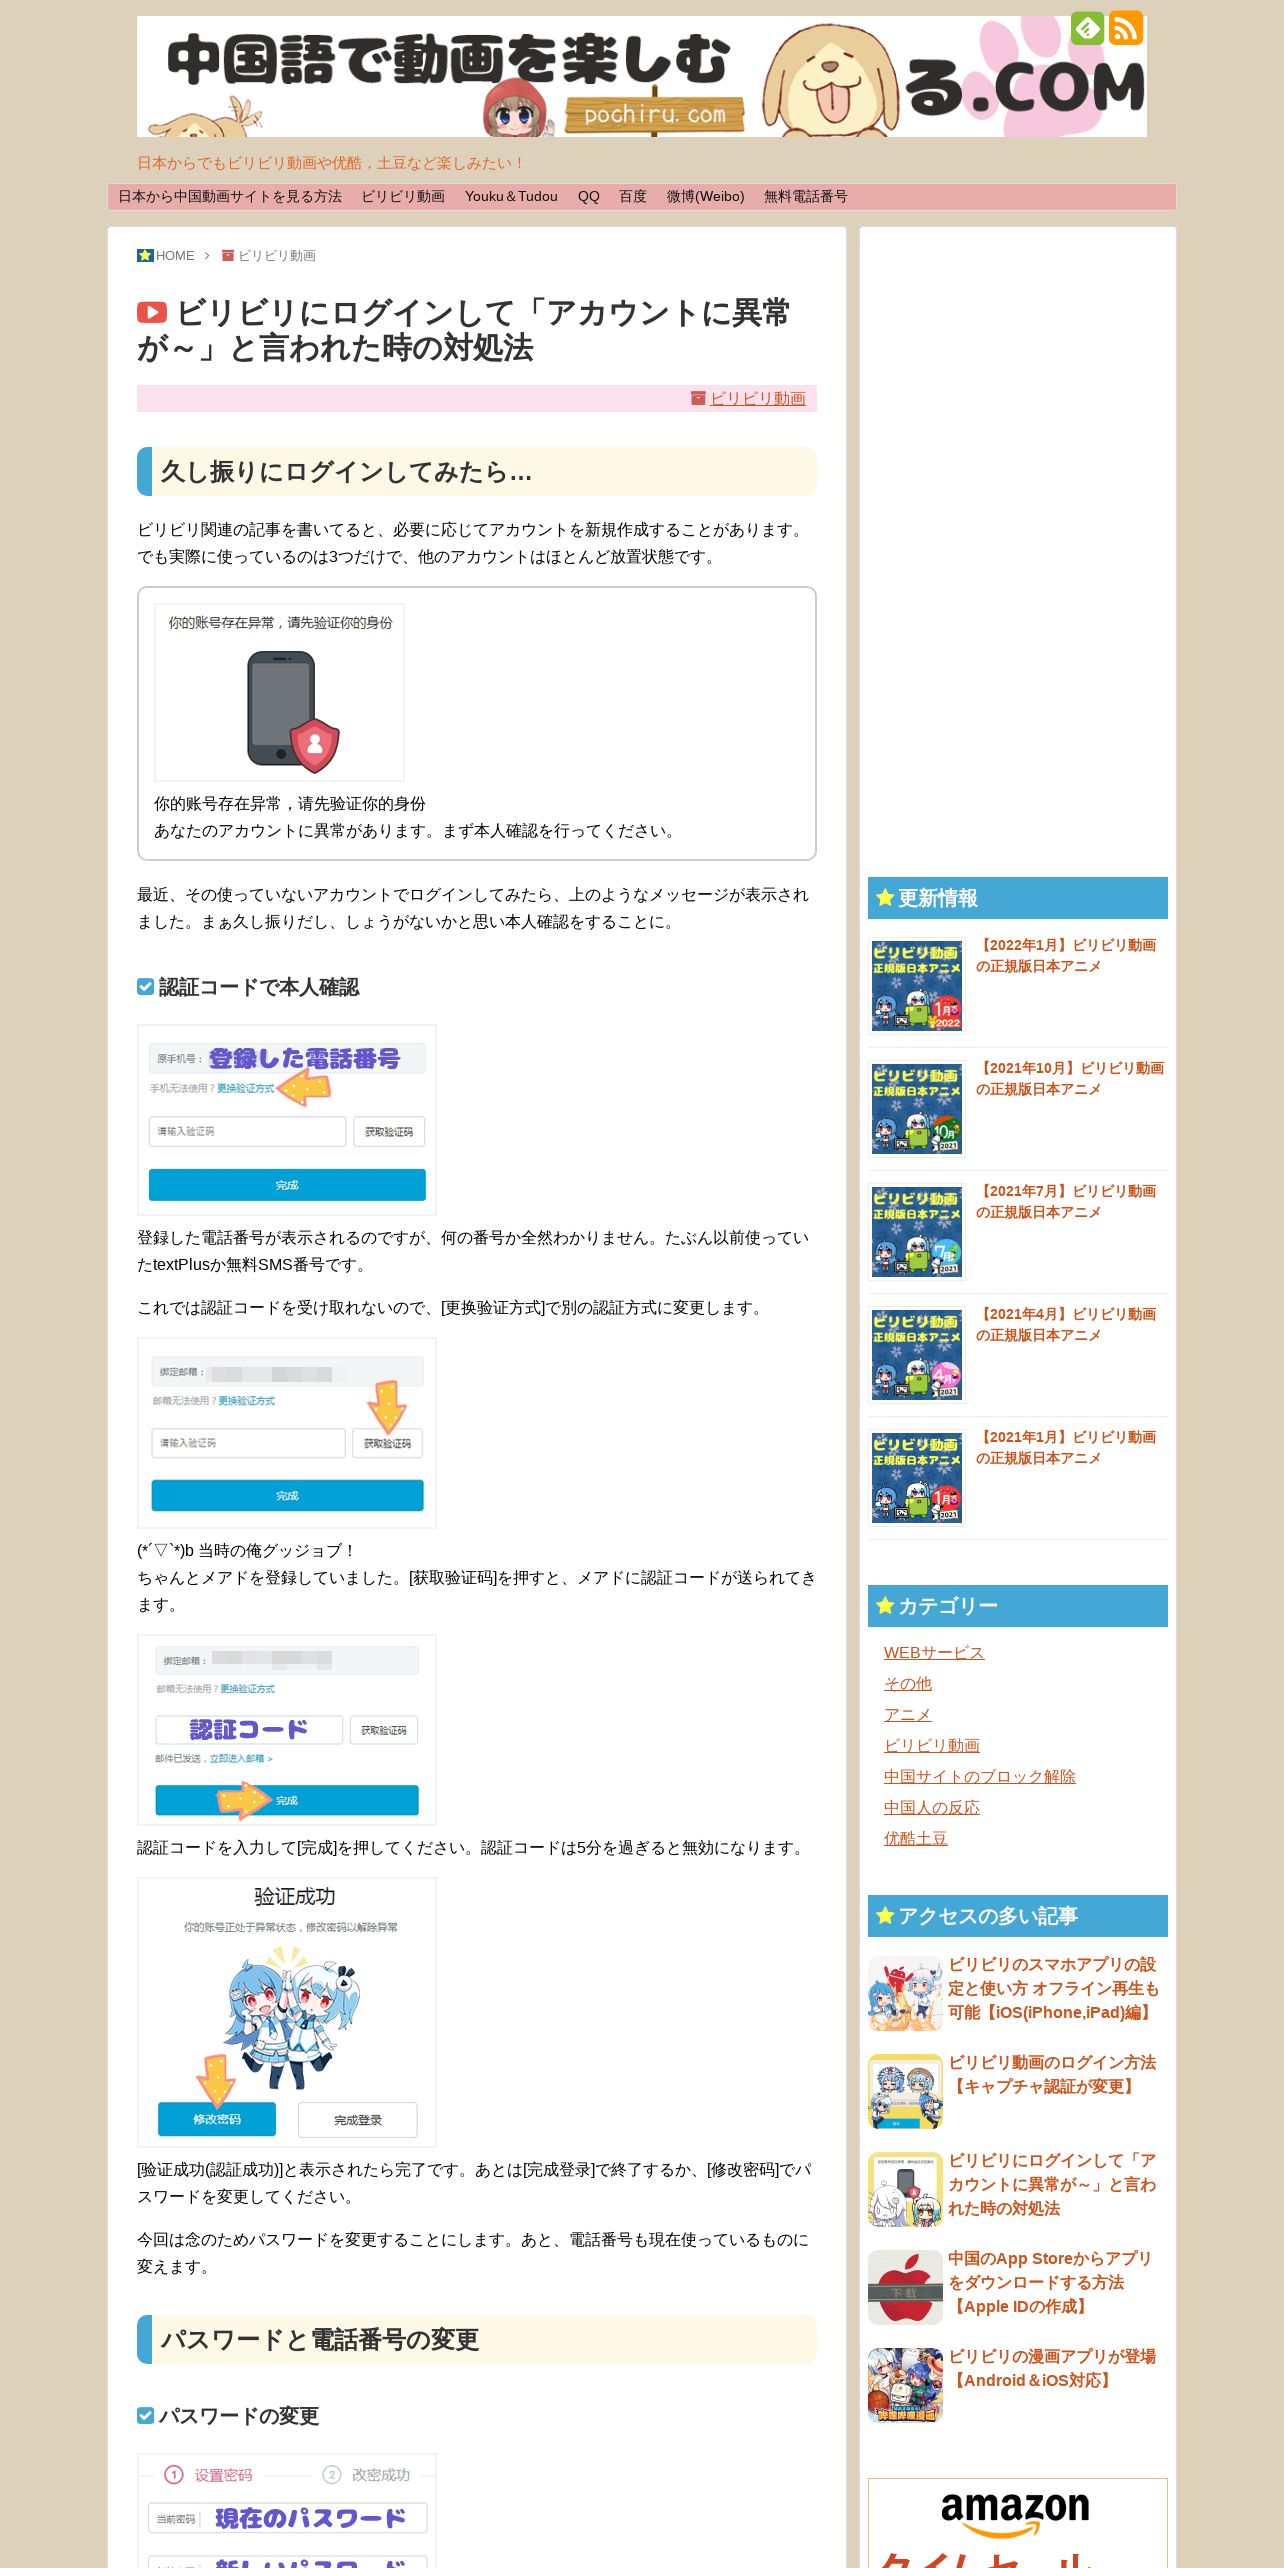Click パスワードと電話番号の変更 section heading
Viewport: 1284px width, 2568px height.
click(x=476, y=2340)
